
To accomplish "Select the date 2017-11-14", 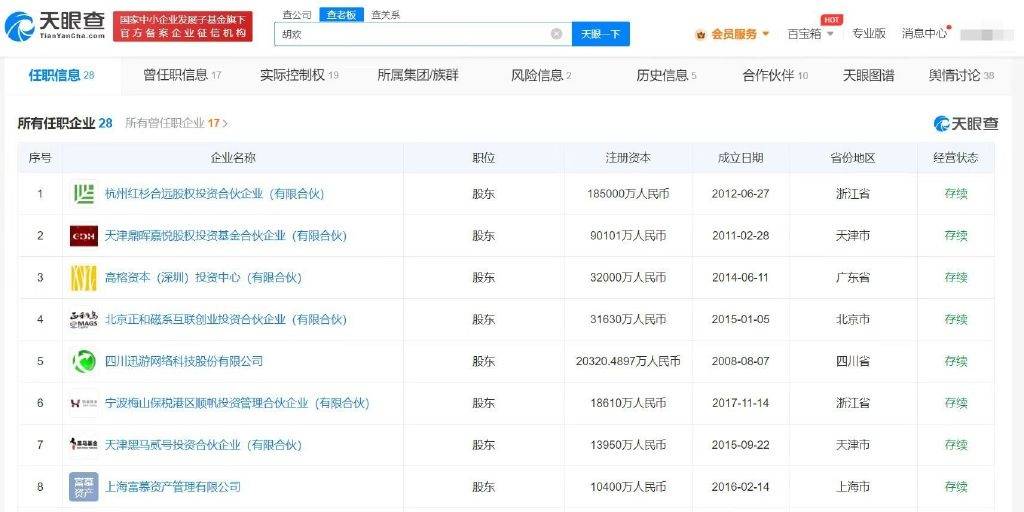I will [x=741, y=403].
